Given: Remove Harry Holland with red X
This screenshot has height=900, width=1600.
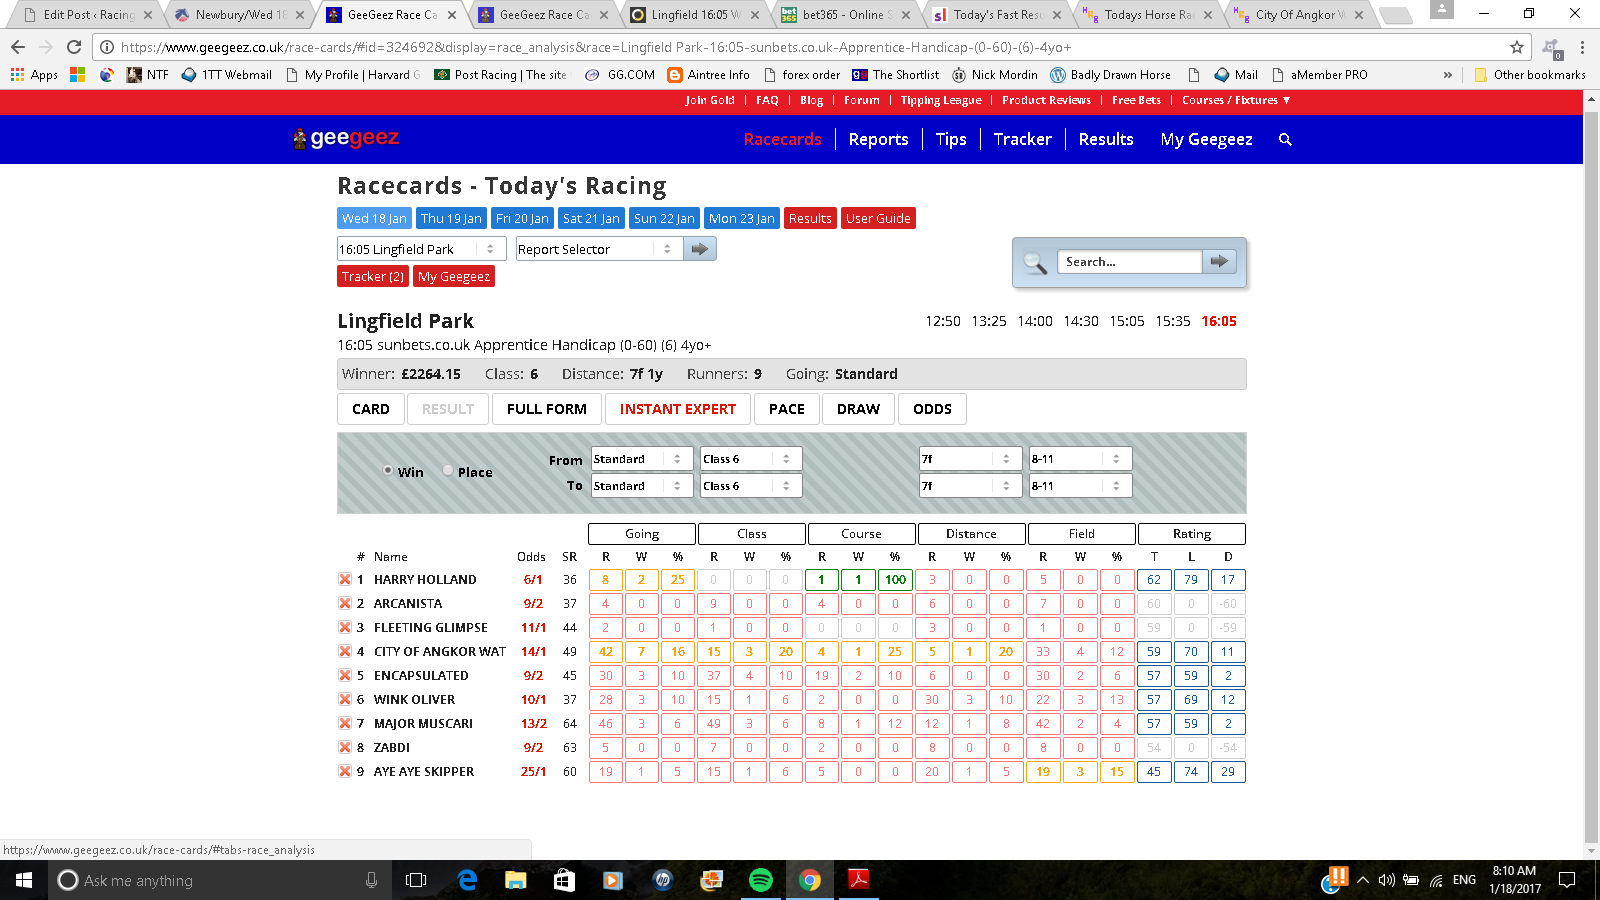Looking at the screenshot, I should [345, 579].
